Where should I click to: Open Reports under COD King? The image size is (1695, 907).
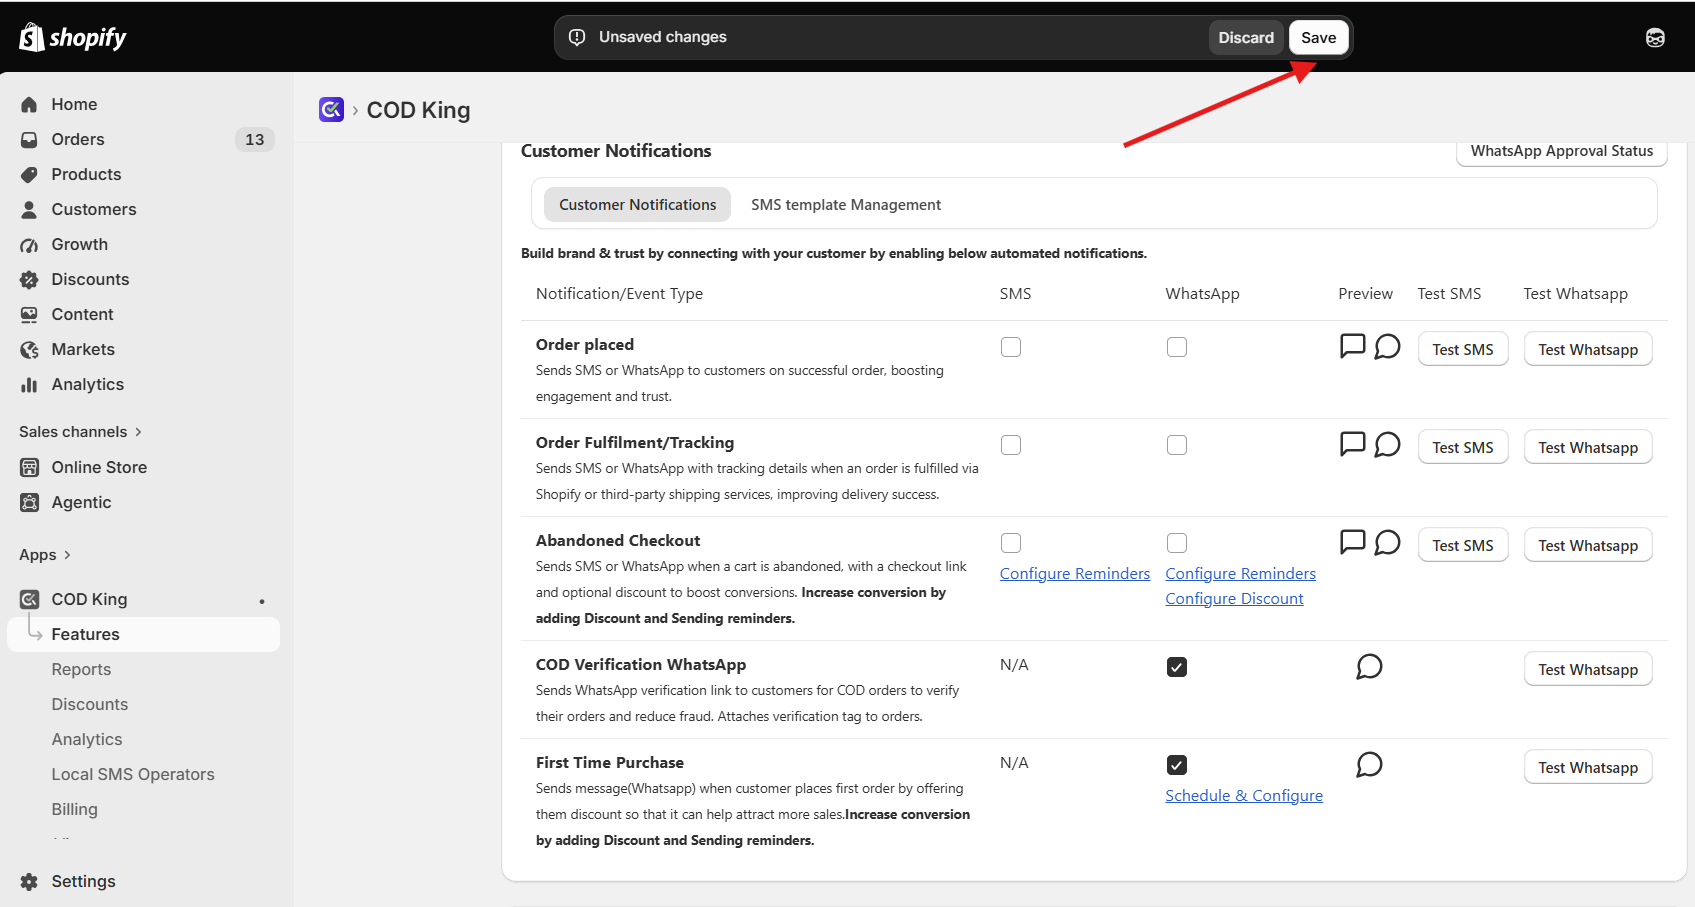(x=81, y=669)
